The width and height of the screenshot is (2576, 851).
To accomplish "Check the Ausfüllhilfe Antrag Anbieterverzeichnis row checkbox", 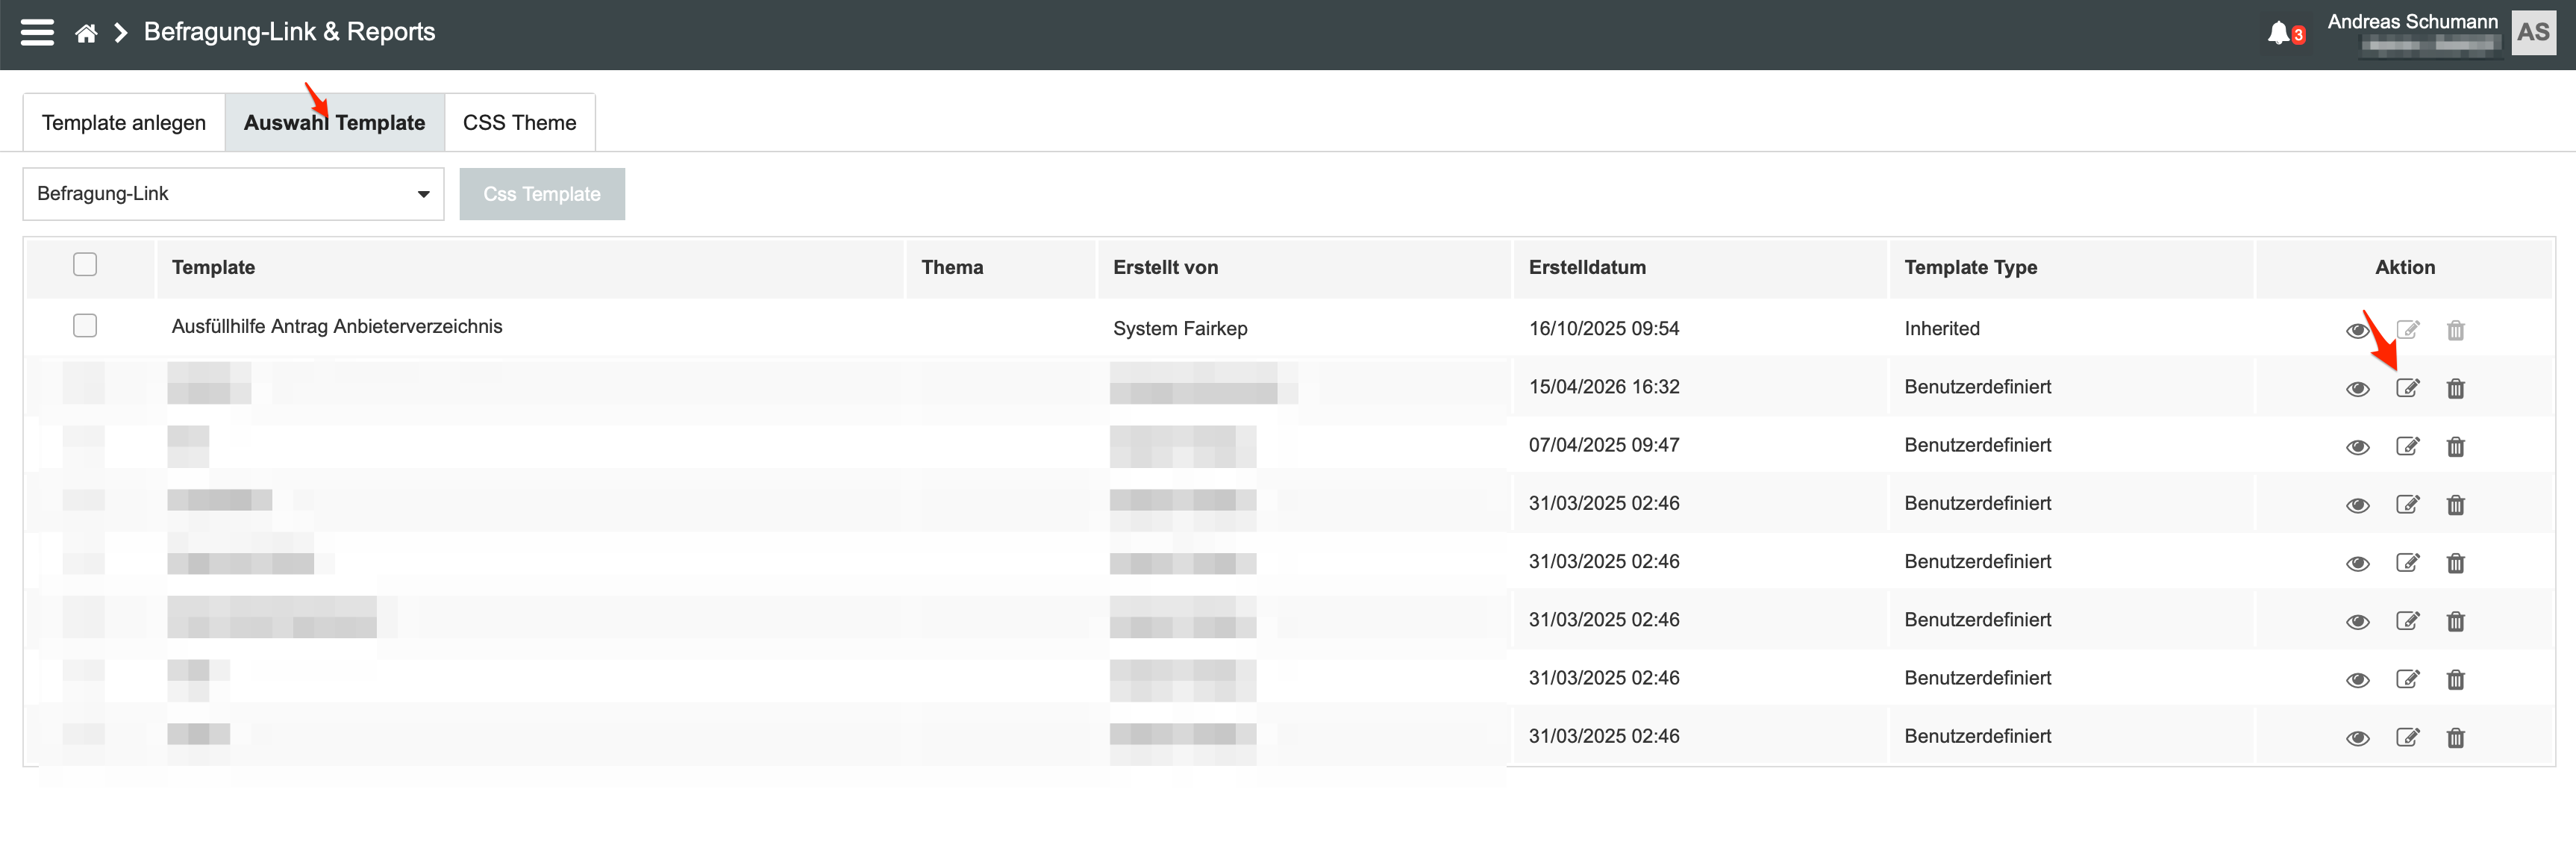I will click(85, 325).
